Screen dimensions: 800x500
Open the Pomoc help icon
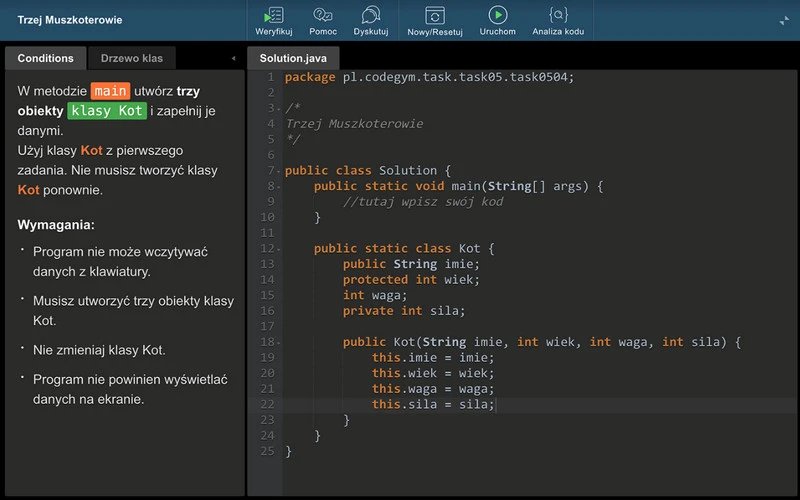point(323,15)
